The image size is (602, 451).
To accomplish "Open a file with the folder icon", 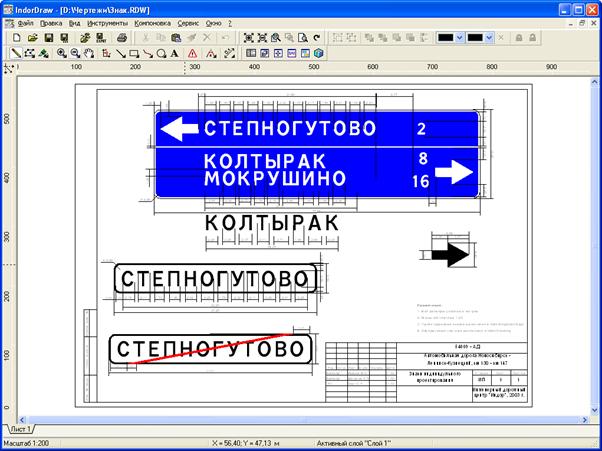I will pos(31,37).
